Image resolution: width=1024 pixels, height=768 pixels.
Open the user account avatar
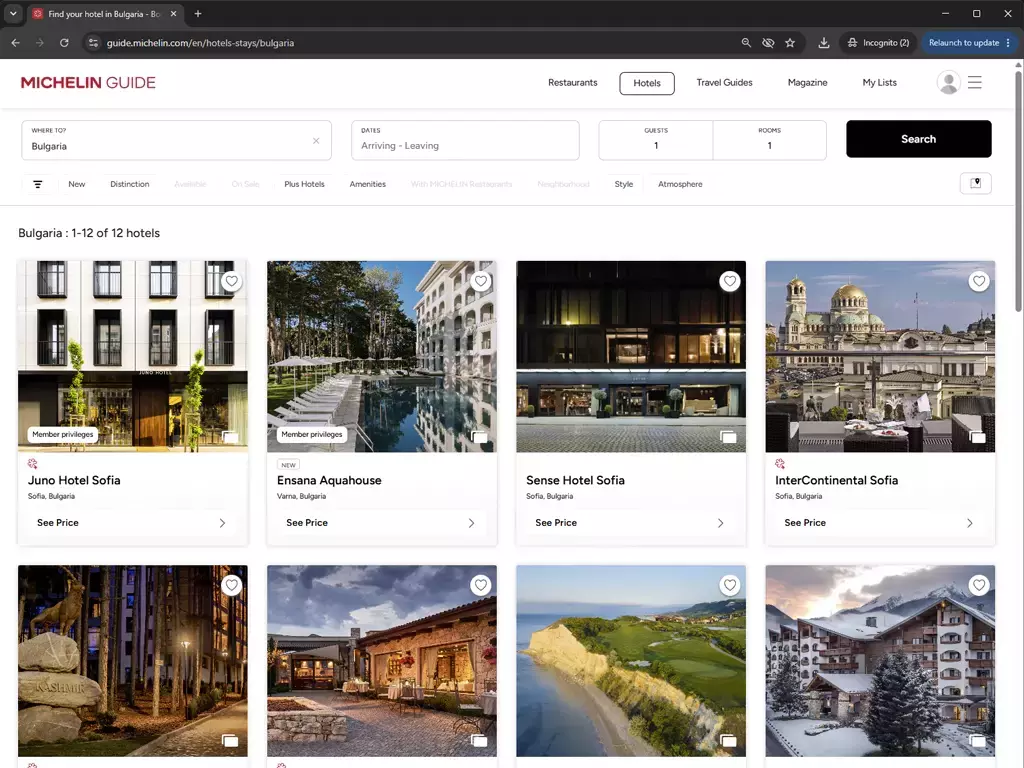pos(948,82)
